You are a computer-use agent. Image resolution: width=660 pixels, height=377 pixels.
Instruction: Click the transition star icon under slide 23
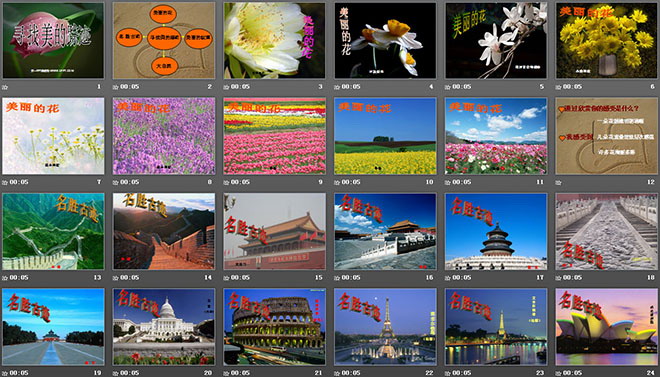click(x=447, y=373)
